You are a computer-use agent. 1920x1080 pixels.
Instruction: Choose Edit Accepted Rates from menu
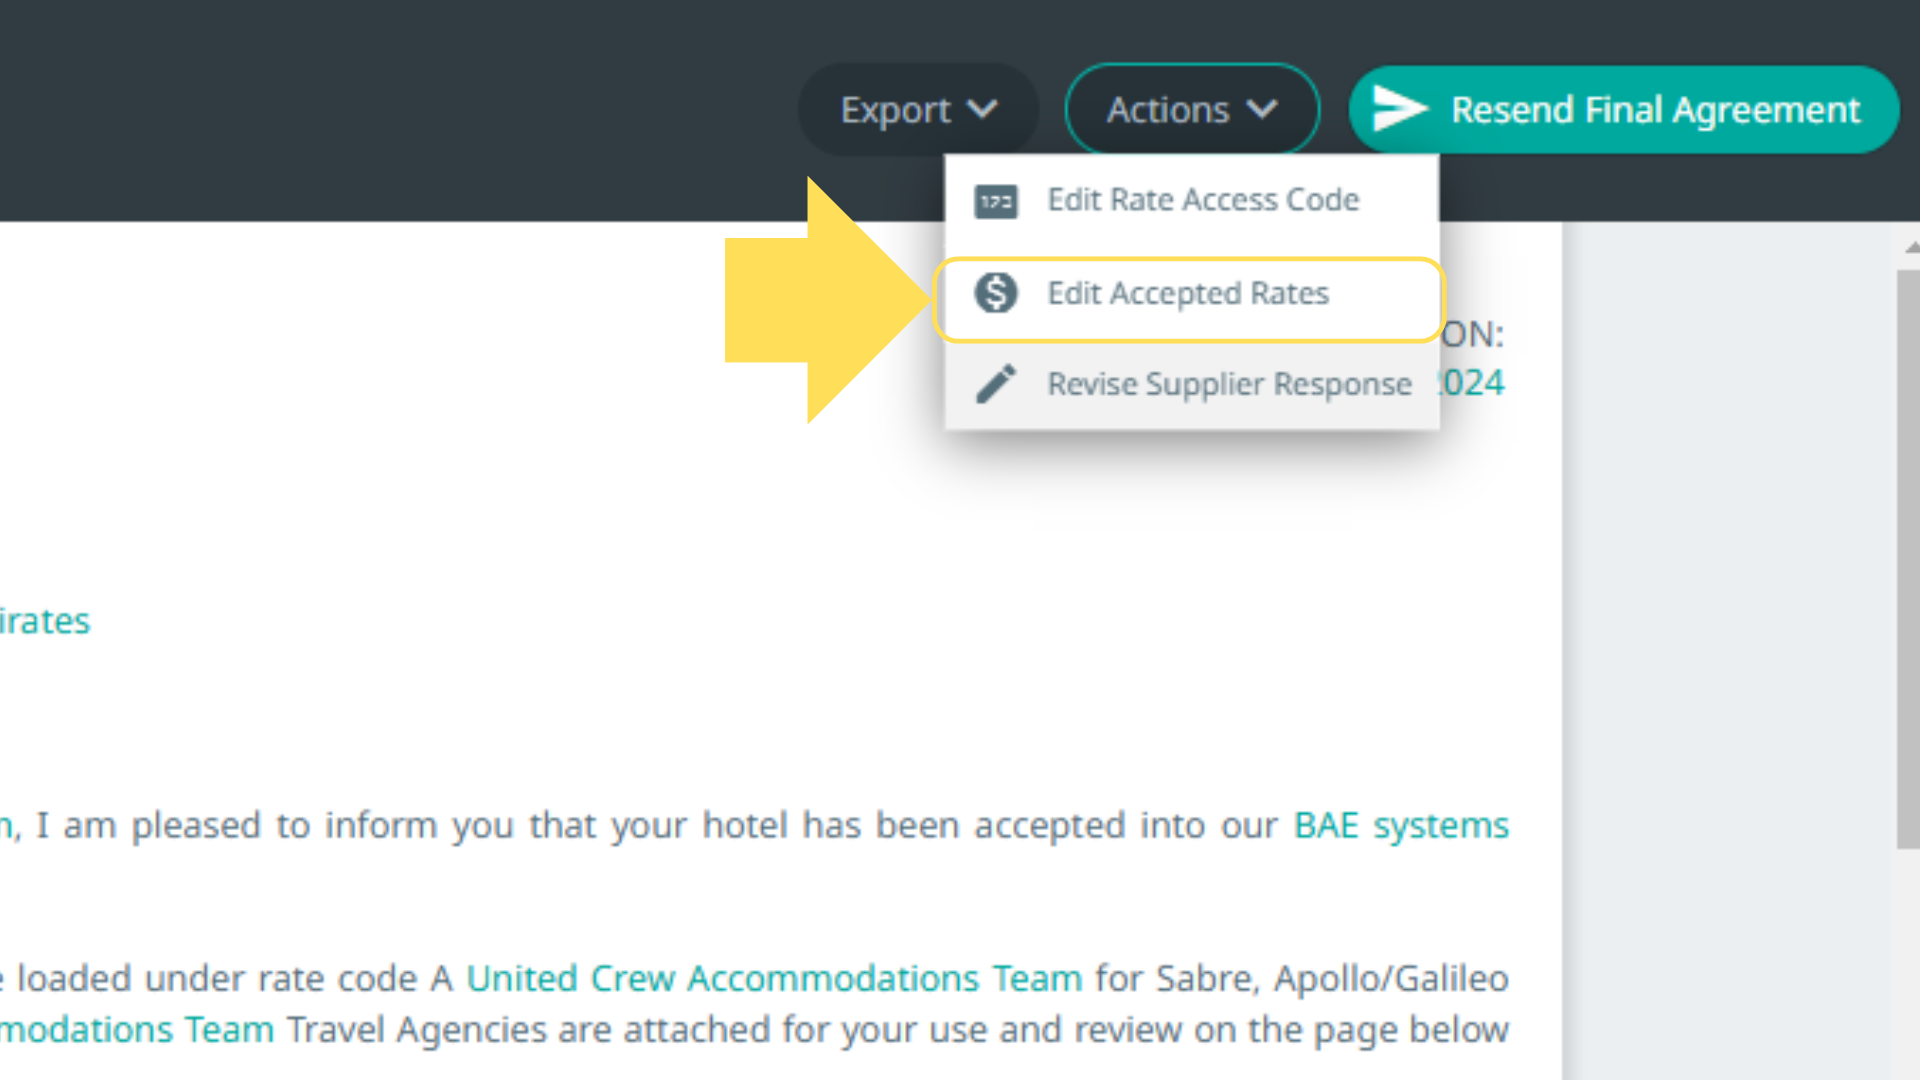[1188, 294]
